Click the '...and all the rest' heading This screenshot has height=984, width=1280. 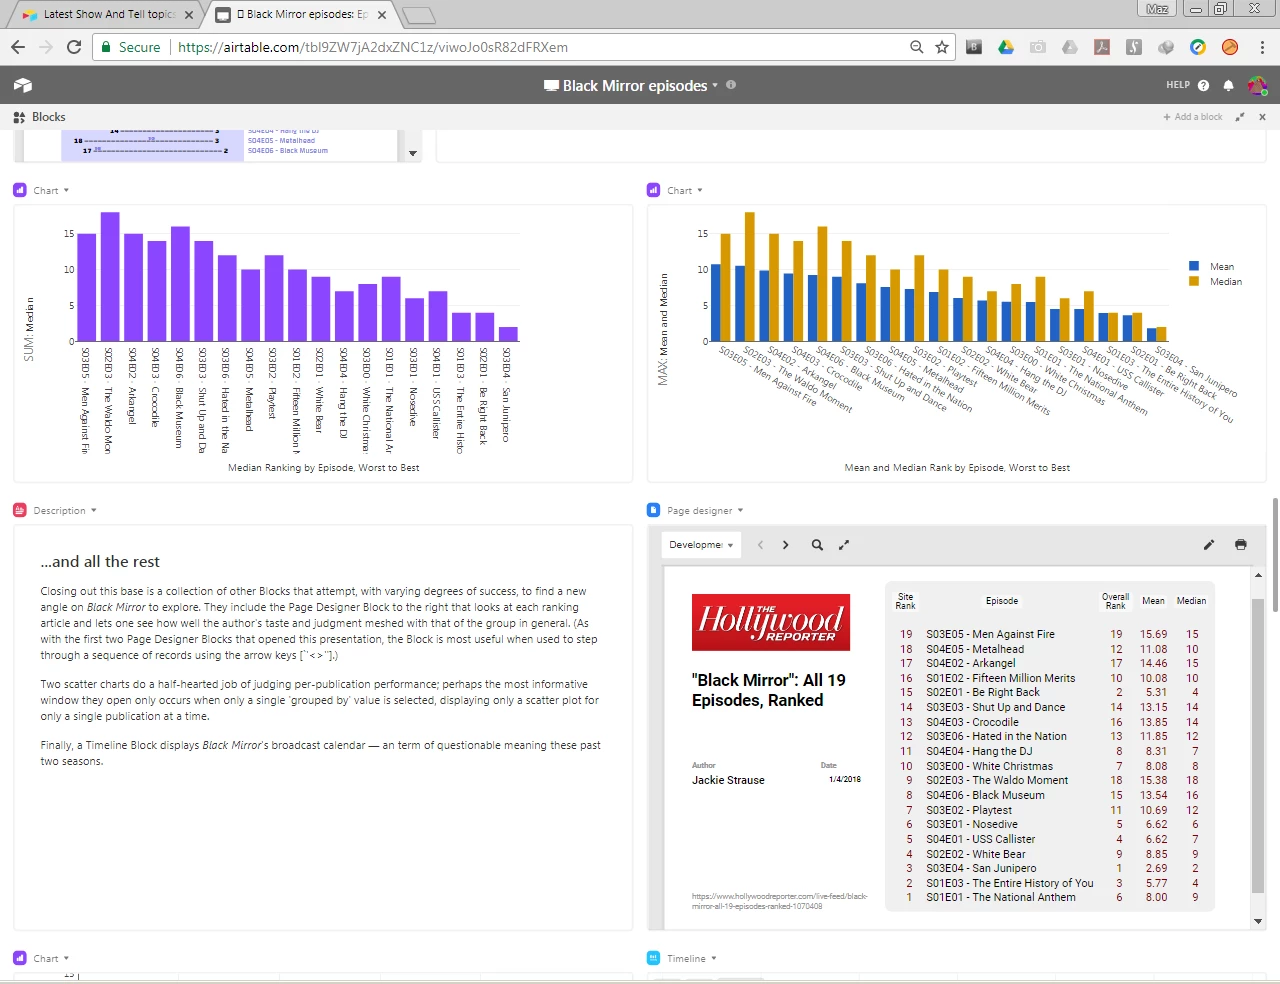point(100,562)
